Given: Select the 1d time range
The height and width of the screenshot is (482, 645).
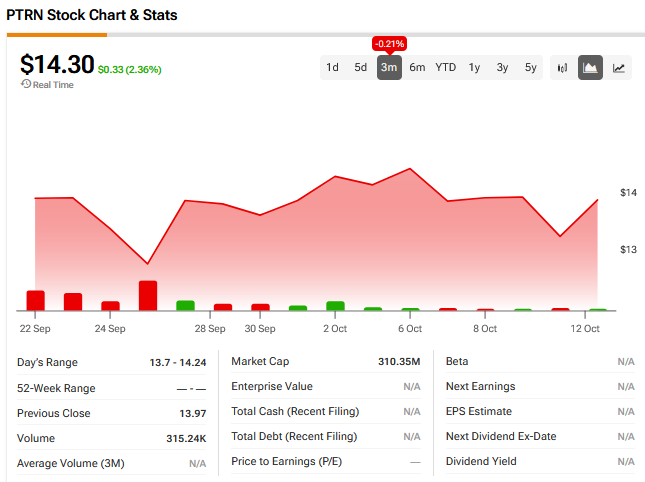Looking at the screenshot, I should pos(332,68).
